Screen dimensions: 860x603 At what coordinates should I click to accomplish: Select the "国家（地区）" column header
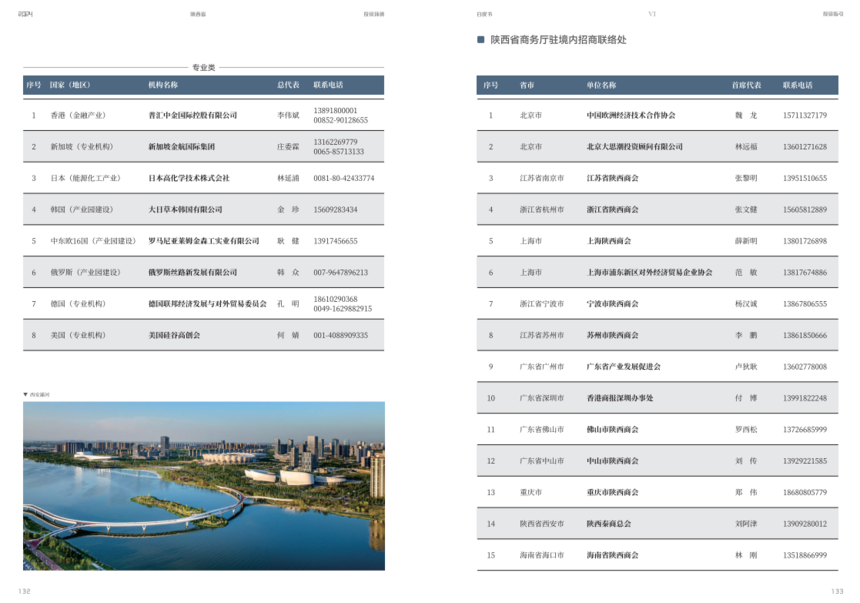(x=70, y=85)
